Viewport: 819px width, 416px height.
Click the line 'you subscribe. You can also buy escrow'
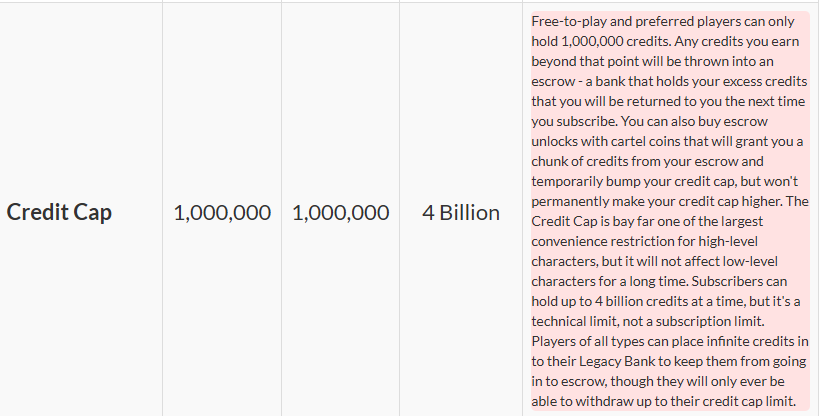pos(649,121)
